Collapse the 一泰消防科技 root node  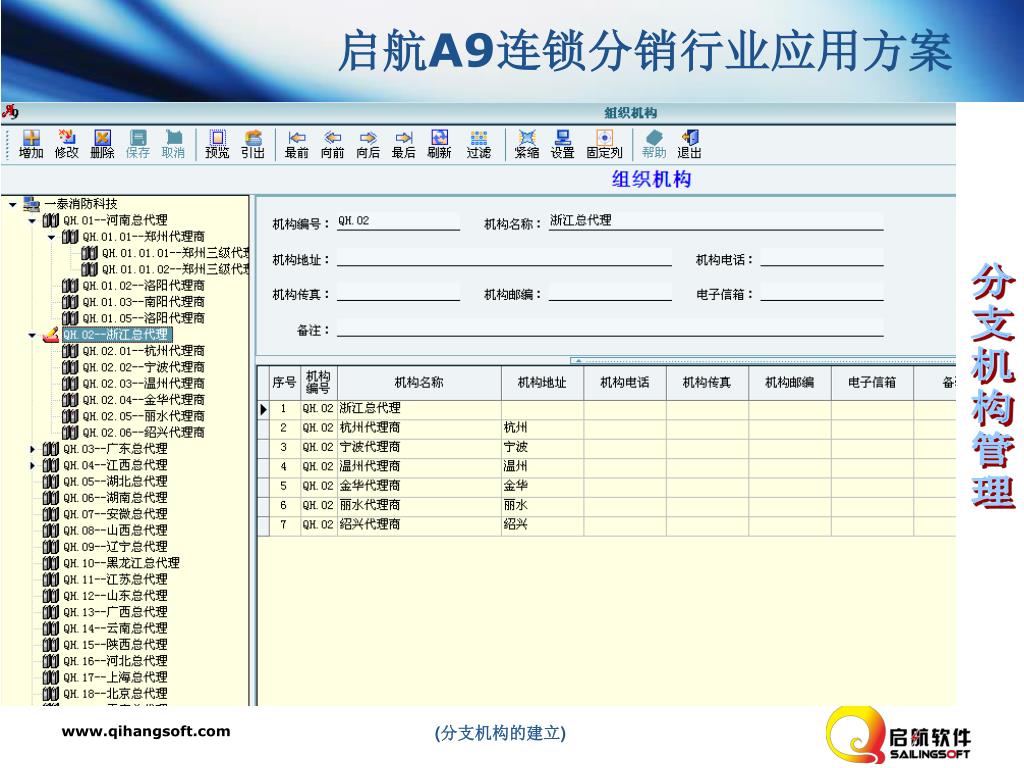point(12,204)
